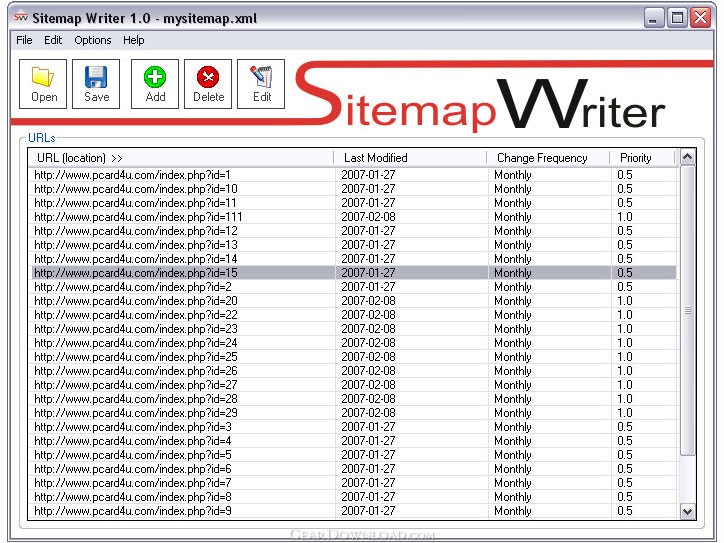The image size is (724, 543).
Task: Select row with URL index.php?id=4
Action: click(354, 441)
